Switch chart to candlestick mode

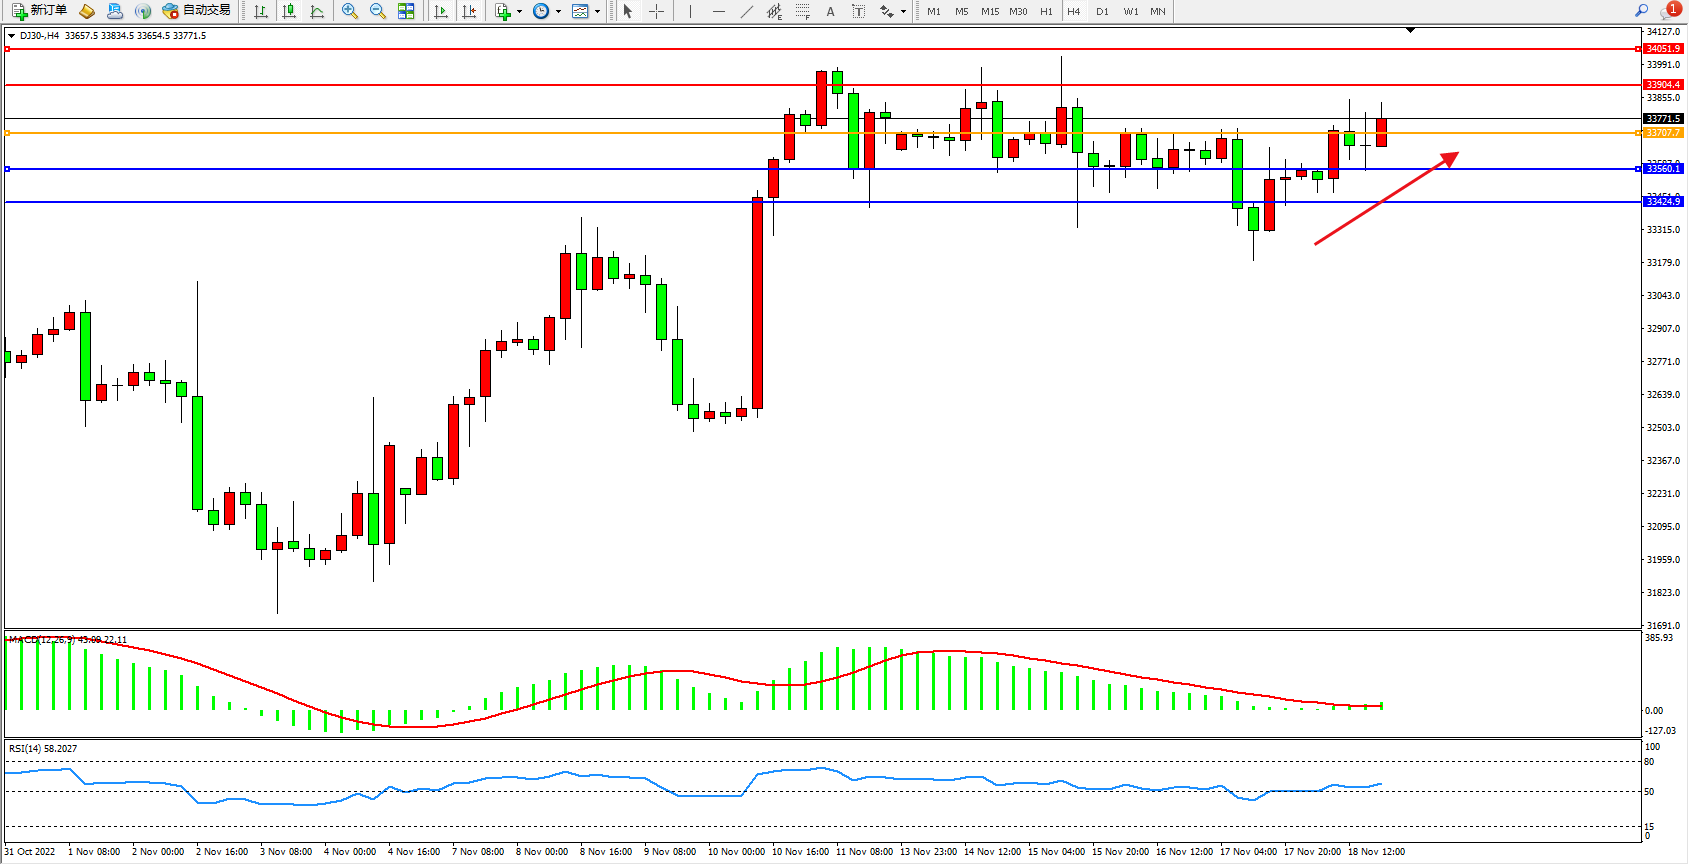pos(289,11)
